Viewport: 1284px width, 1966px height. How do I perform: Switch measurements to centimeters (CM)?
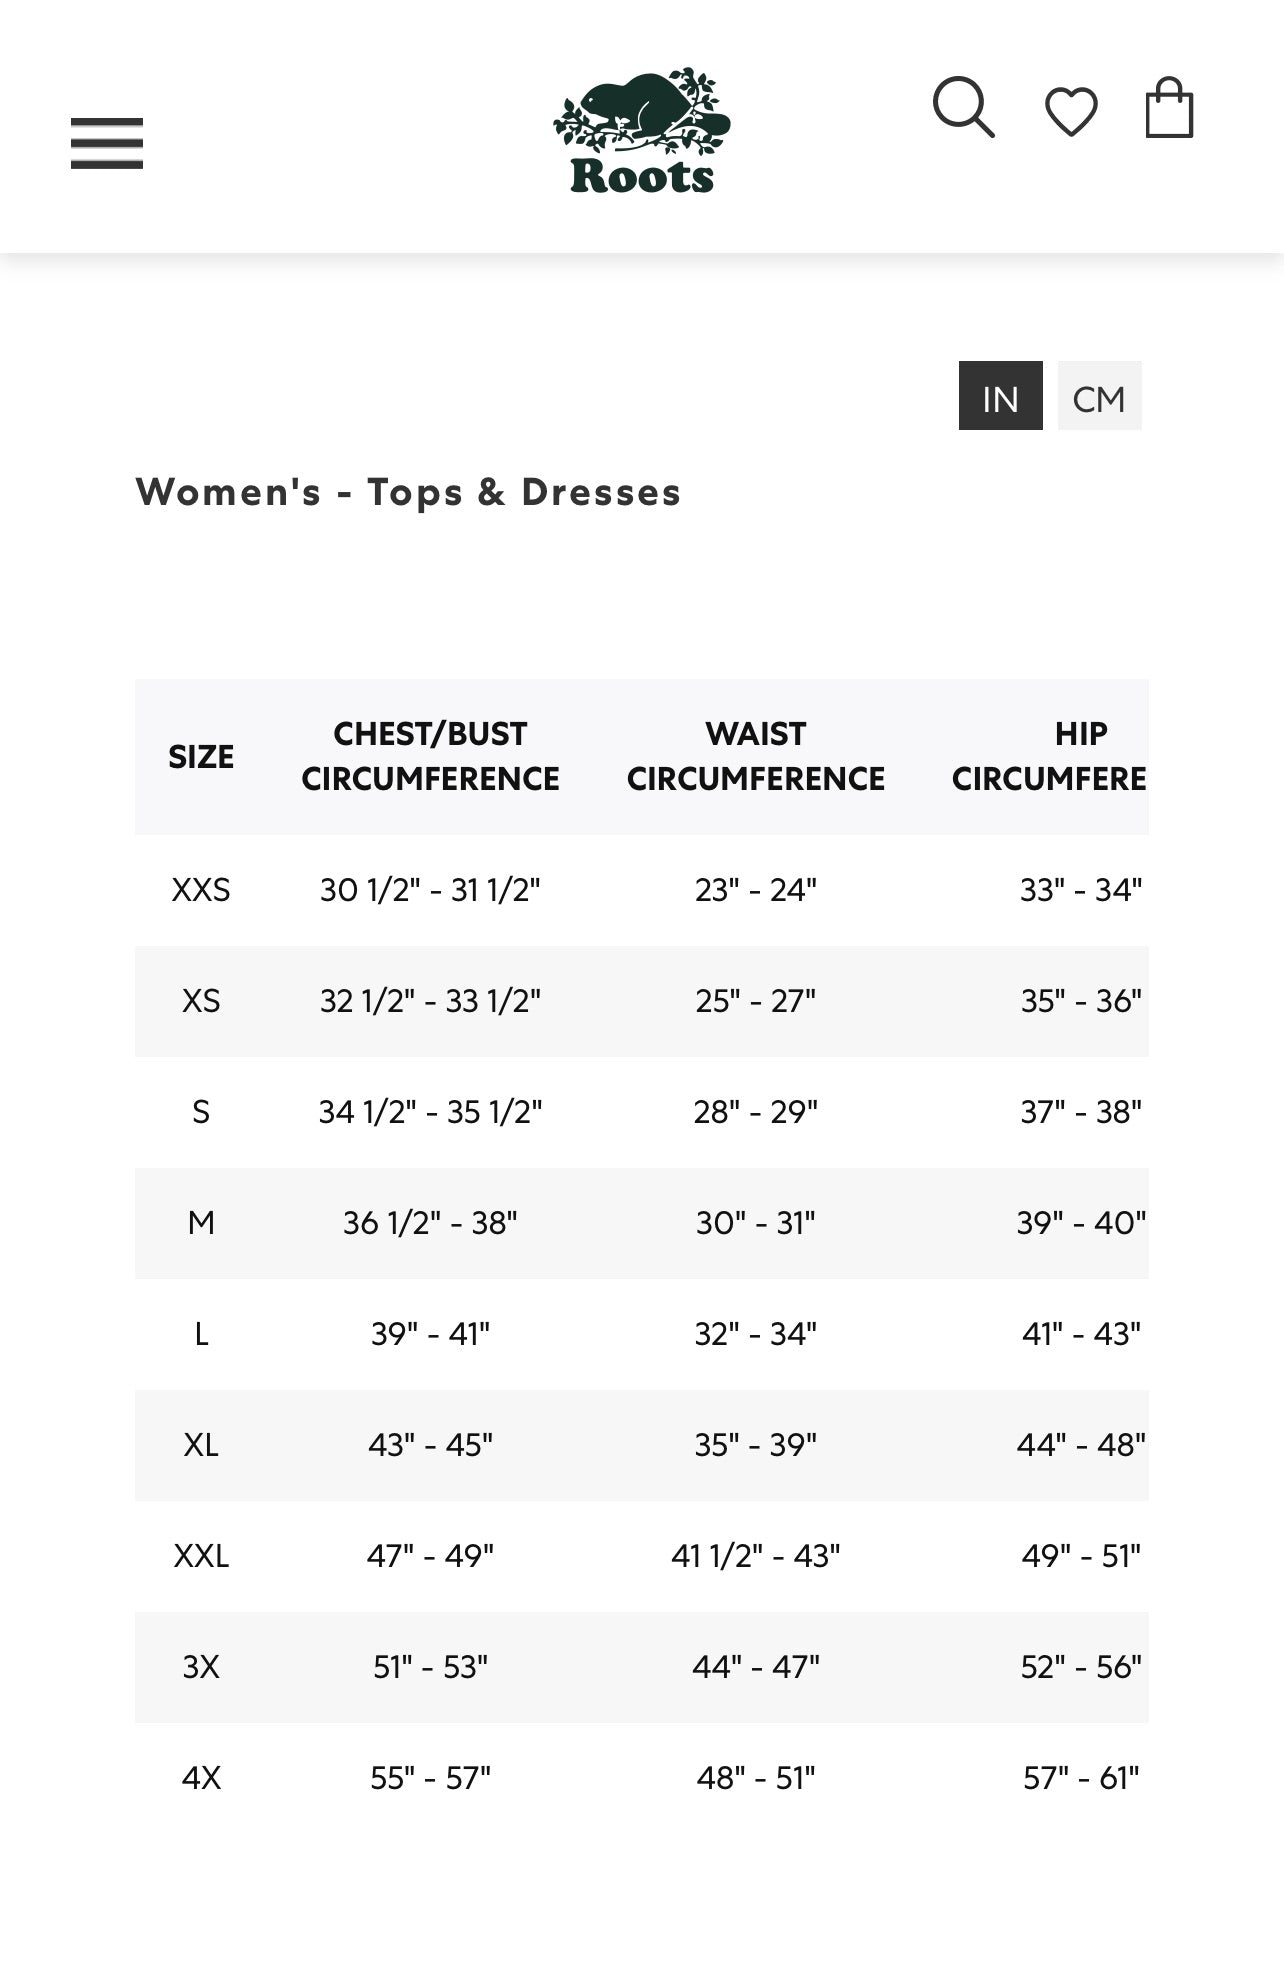click(1099, 396)
